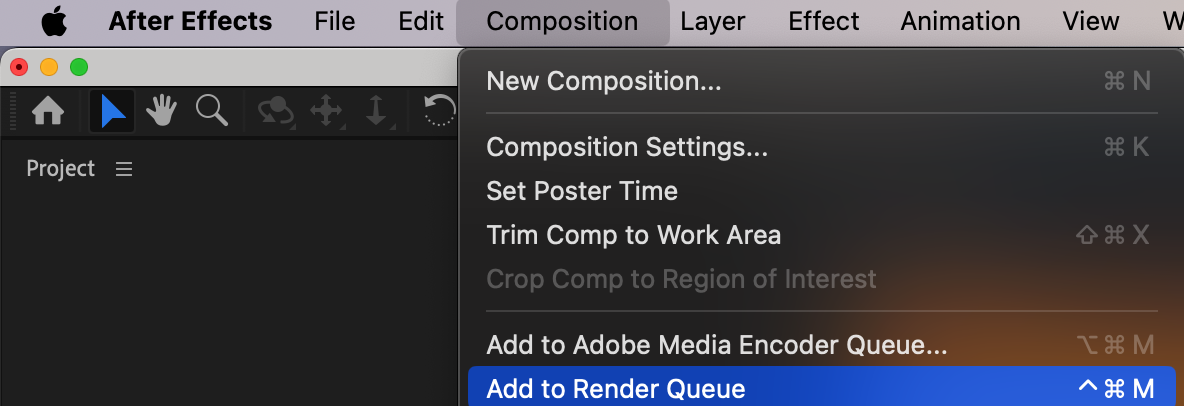
Task: Select the Rotation tool
Action: 440,111
